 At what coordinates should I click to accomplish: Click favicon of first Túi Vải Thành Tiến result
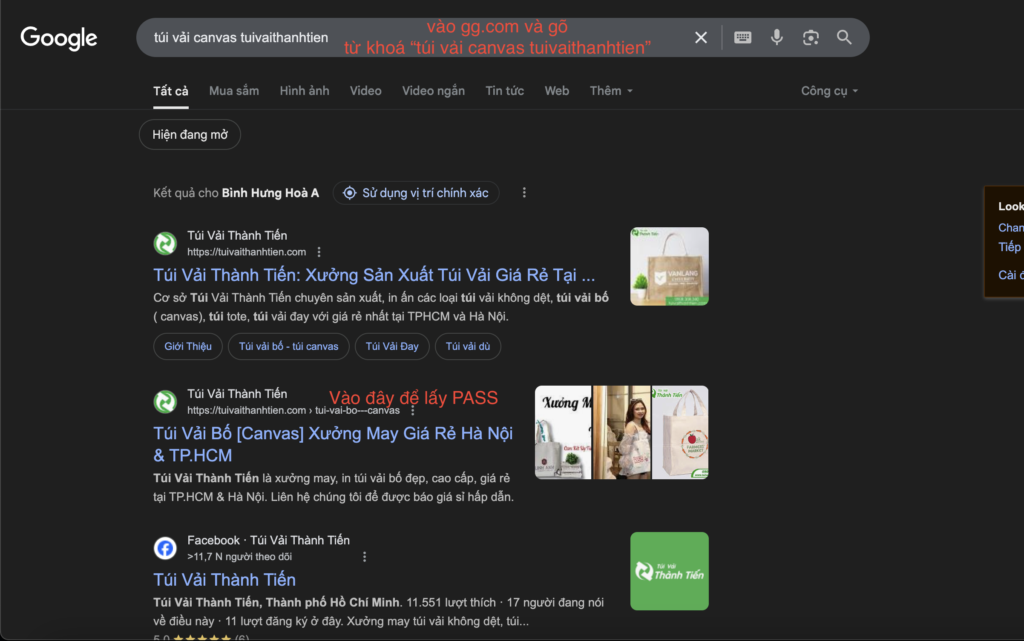coord(165,243)
